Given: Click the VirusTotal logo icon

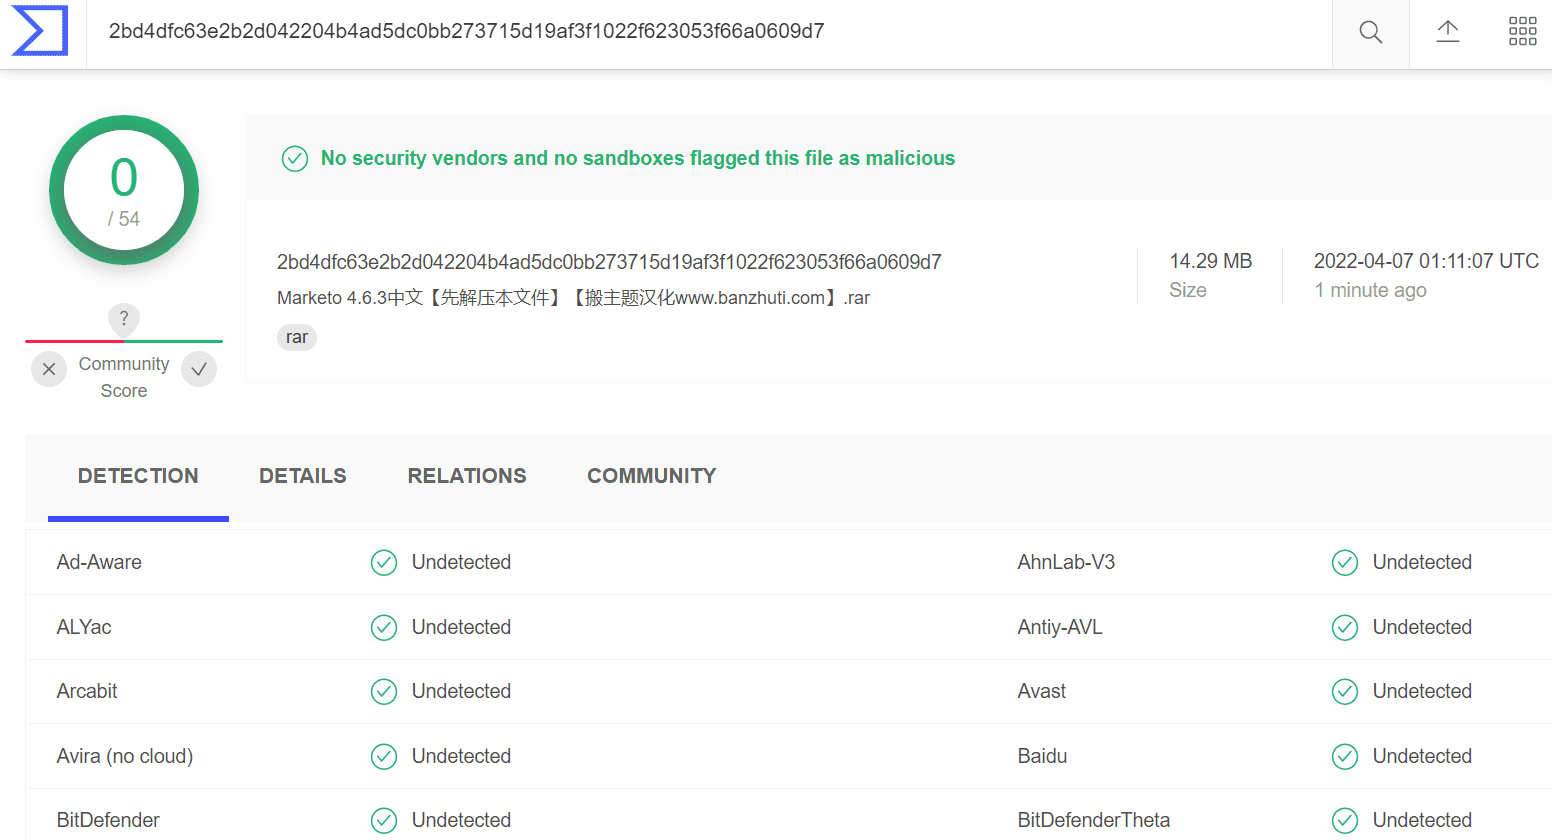Looking at the screenshot, I should [40, 31].
